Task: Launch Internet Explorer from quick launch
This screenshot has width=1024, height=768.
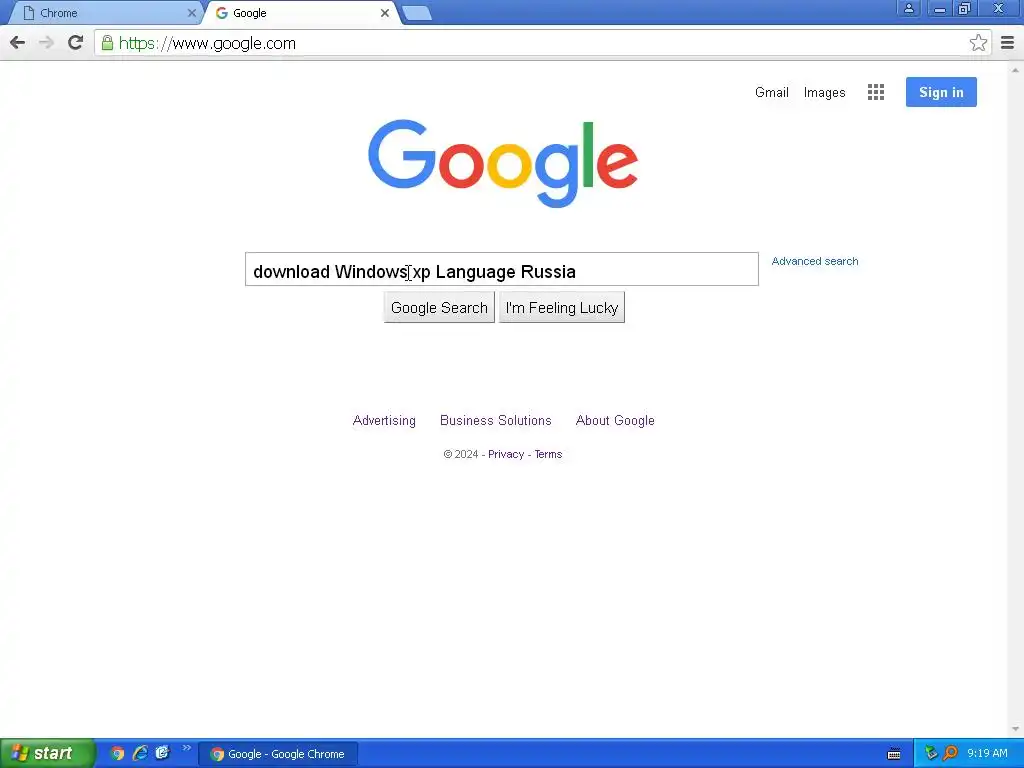Action: coord(140,753)
